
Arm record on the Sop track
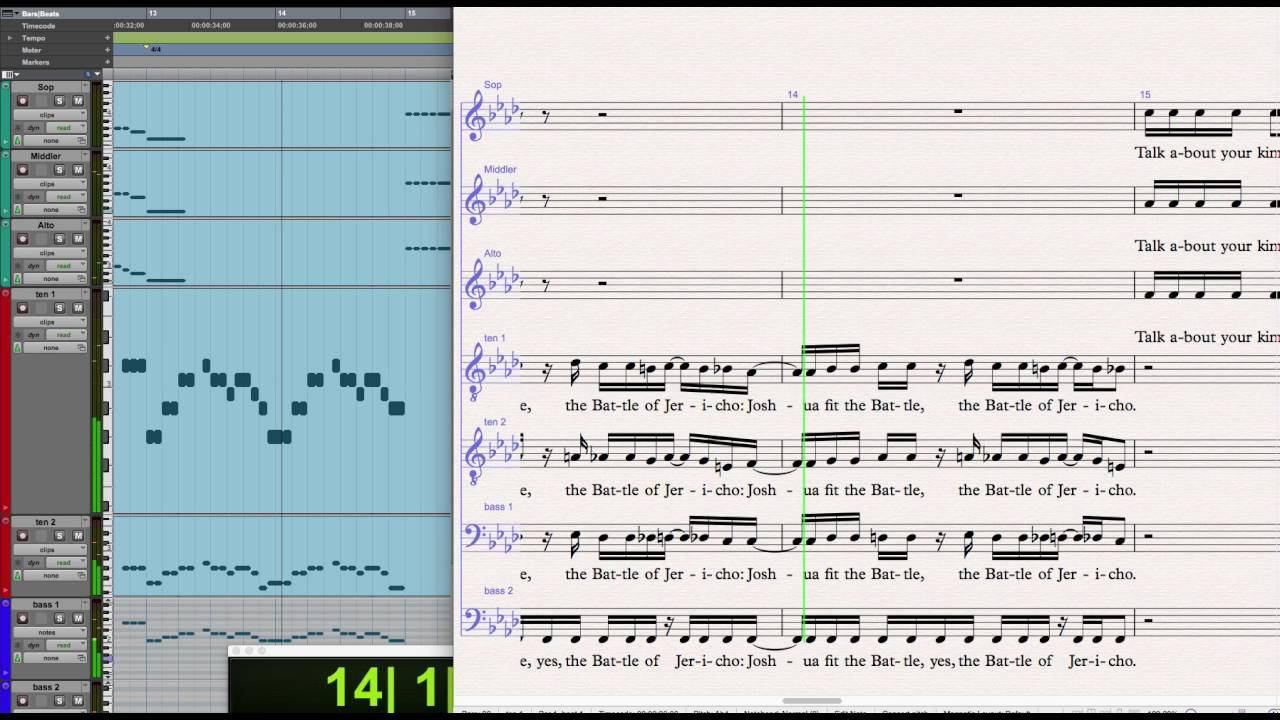coord(22,101)
